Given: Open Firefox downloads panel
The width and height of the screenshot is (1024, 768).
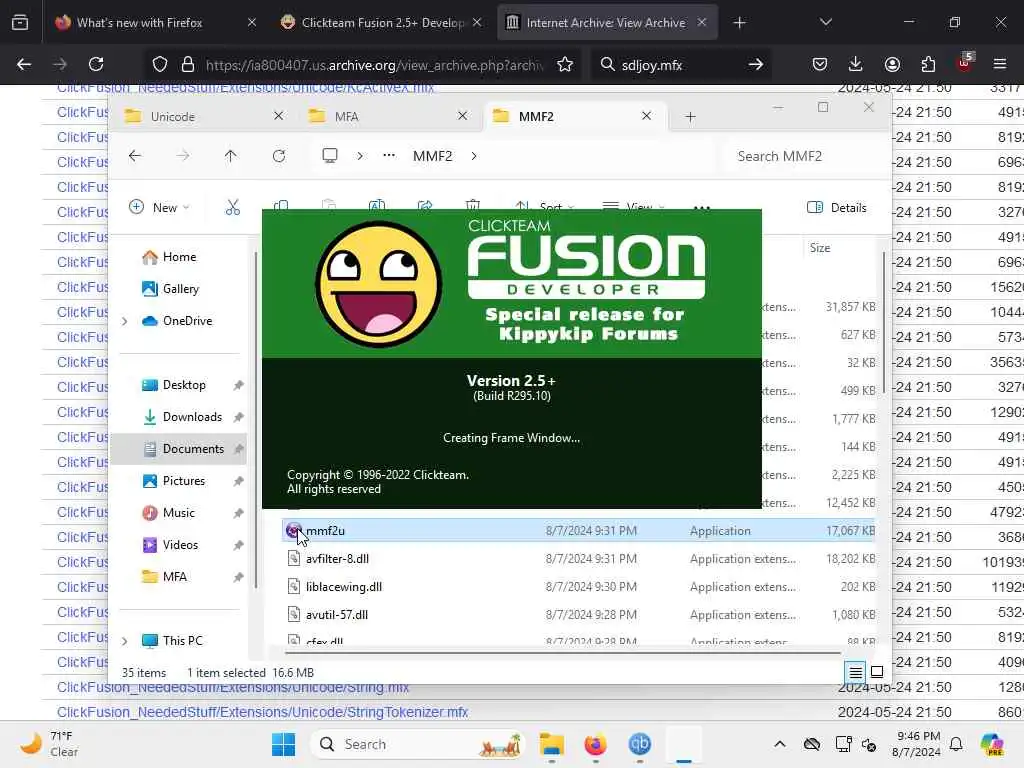Looking at the screenshot, I should click(x=856, y=64).
